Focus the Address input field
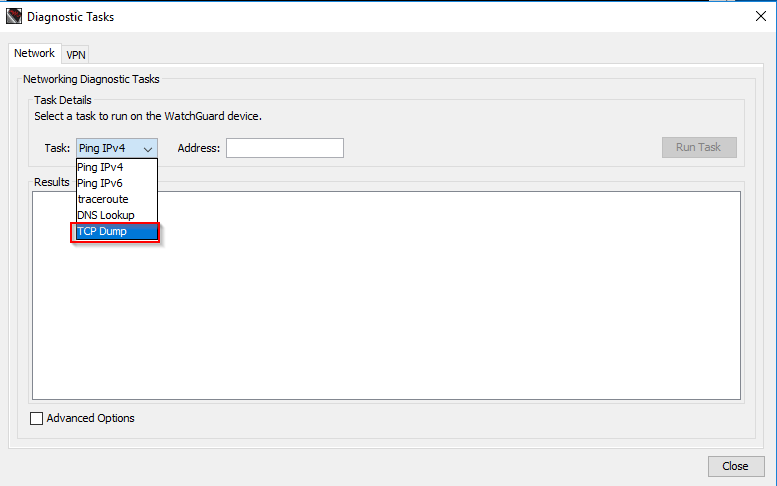This screenshot has height=486, width=777. pyautogui.click(x=285, y=148)
